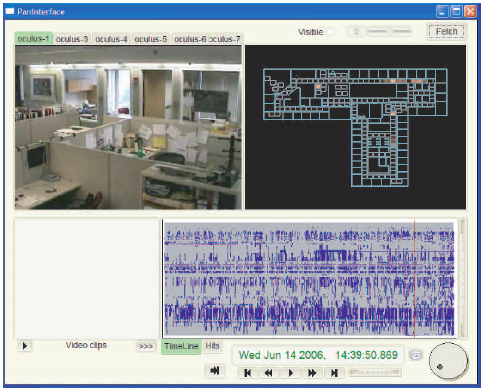Click the jump-to-marker arrow icon
The height and width of the screenshot is (390, 482).
(x=215, y=371)
